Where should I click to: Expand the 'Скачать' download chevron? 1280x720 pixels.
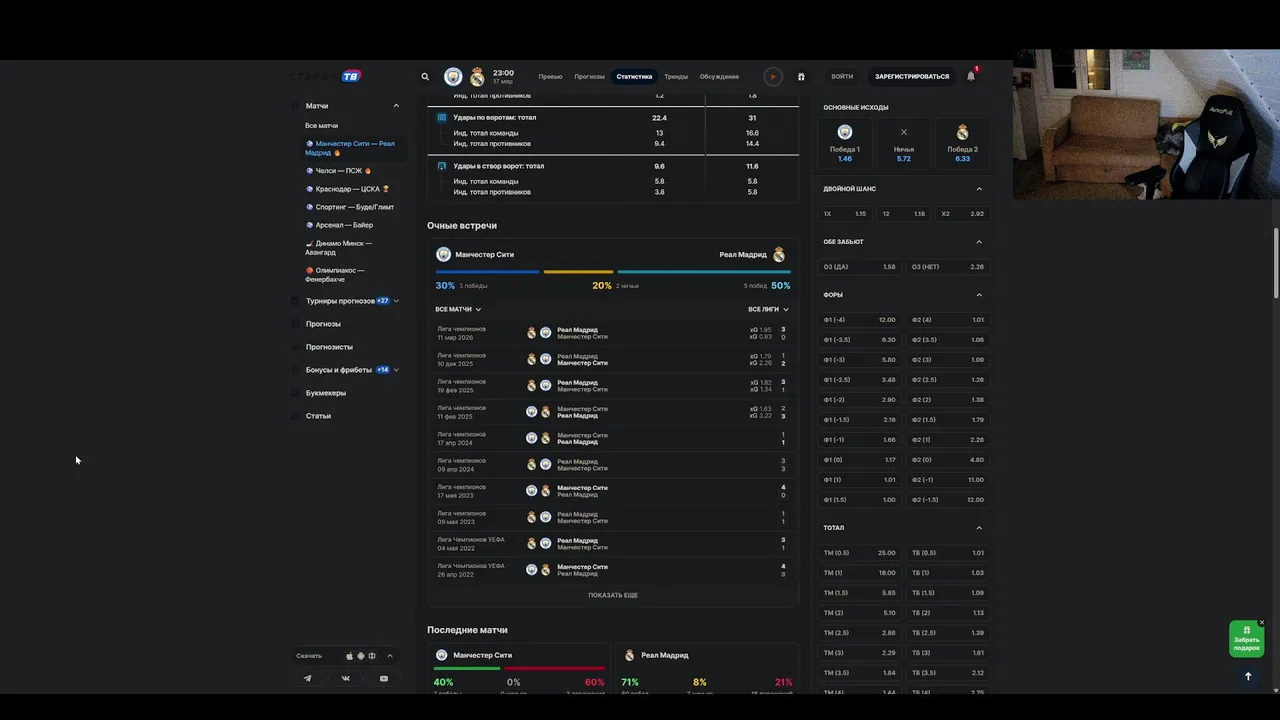390,656
